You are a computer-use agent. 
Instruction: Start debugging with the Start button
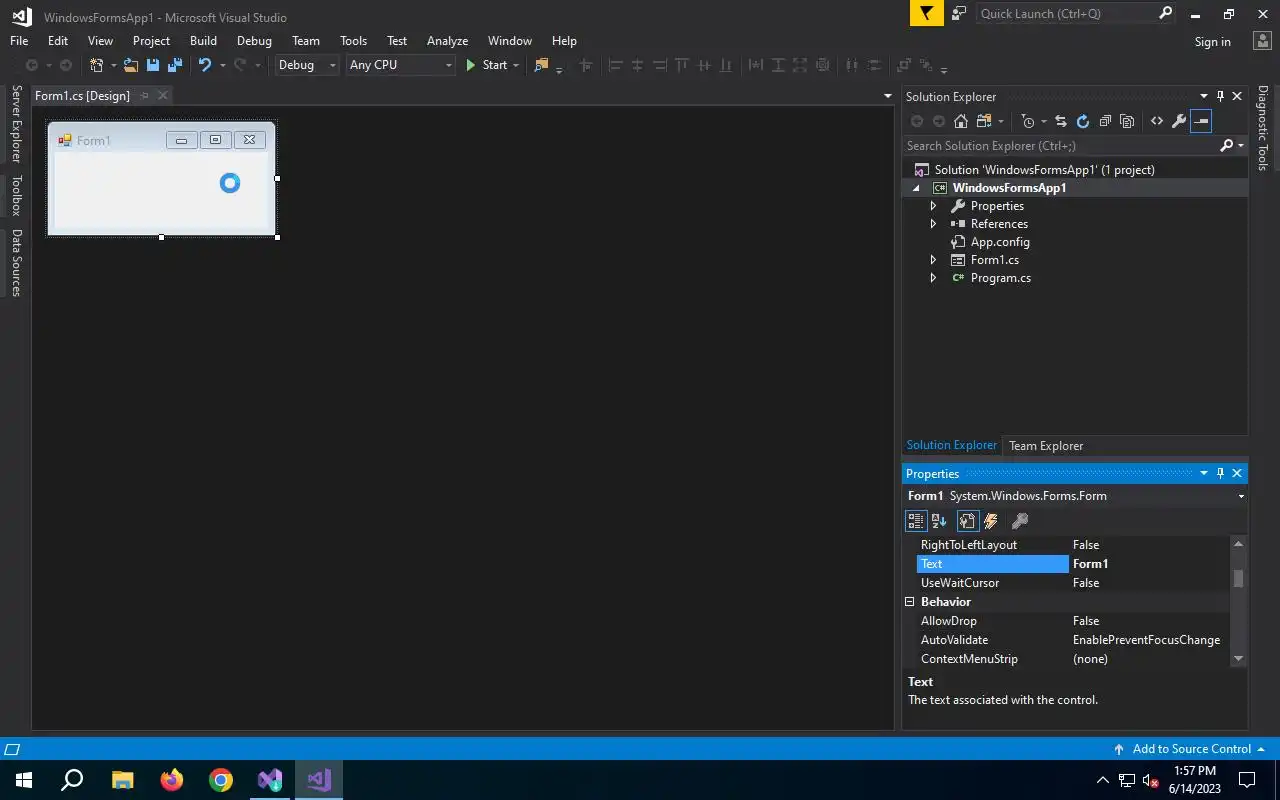pos(487,65)
